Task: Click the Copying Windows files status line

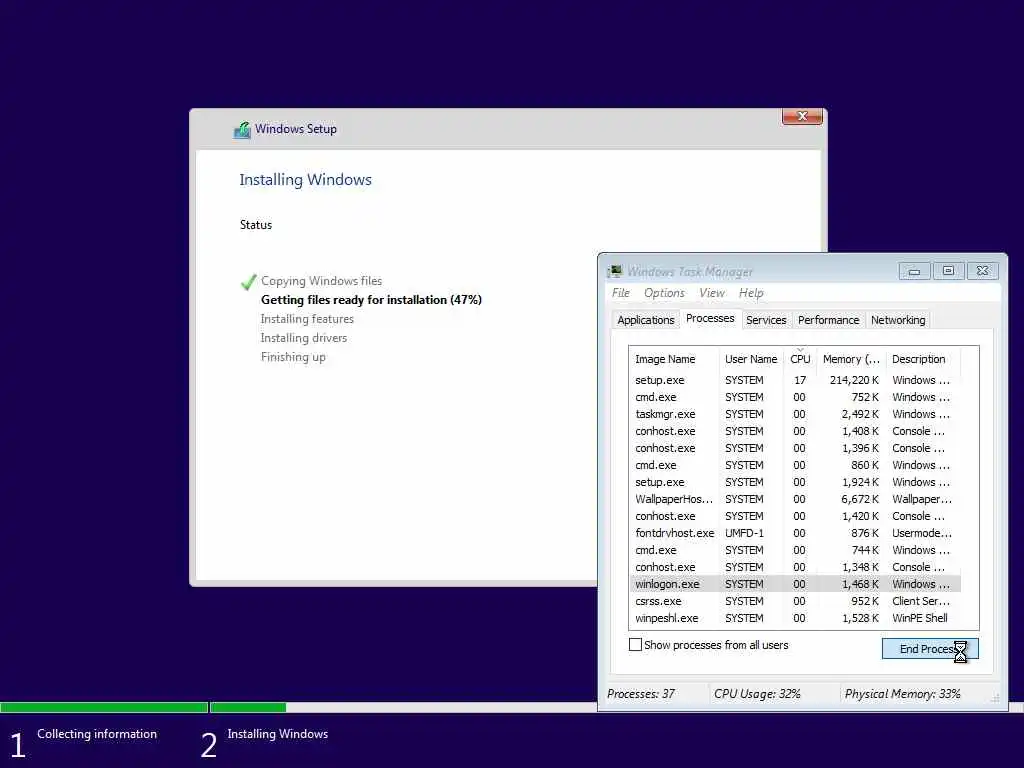Action: click(x=321, y=281)
